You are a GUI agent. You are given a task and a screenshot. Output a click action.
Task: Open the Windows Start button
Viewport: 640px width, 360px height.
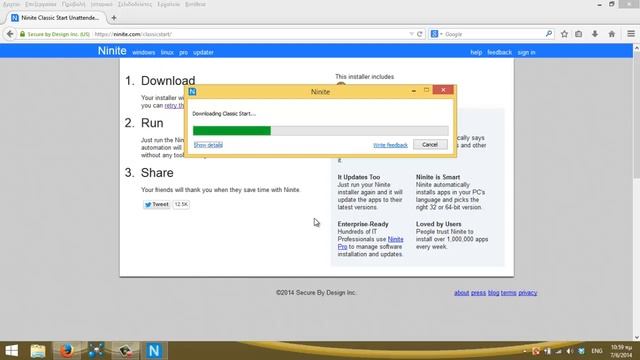[x=12, y=351]
